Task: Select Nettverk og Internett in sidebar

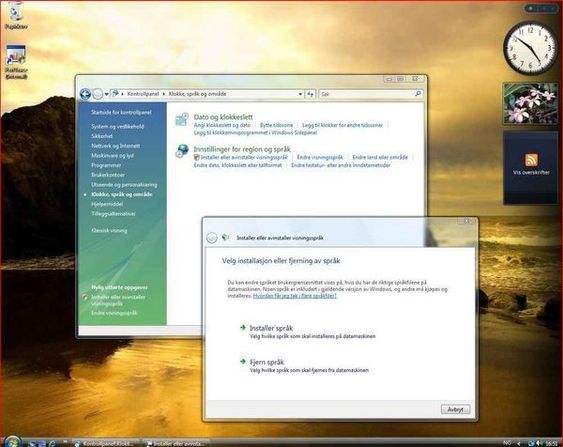Action: [x=115, y=146]
